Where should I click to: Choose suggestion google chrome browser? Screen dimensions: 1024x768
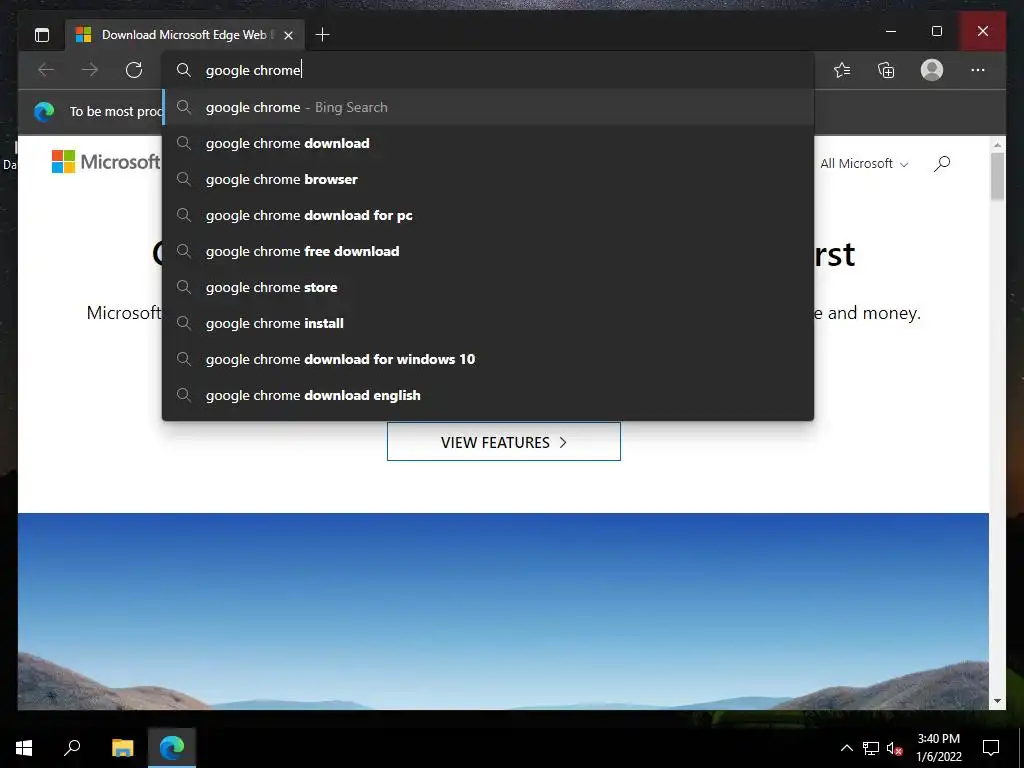(x=488, y=179)
